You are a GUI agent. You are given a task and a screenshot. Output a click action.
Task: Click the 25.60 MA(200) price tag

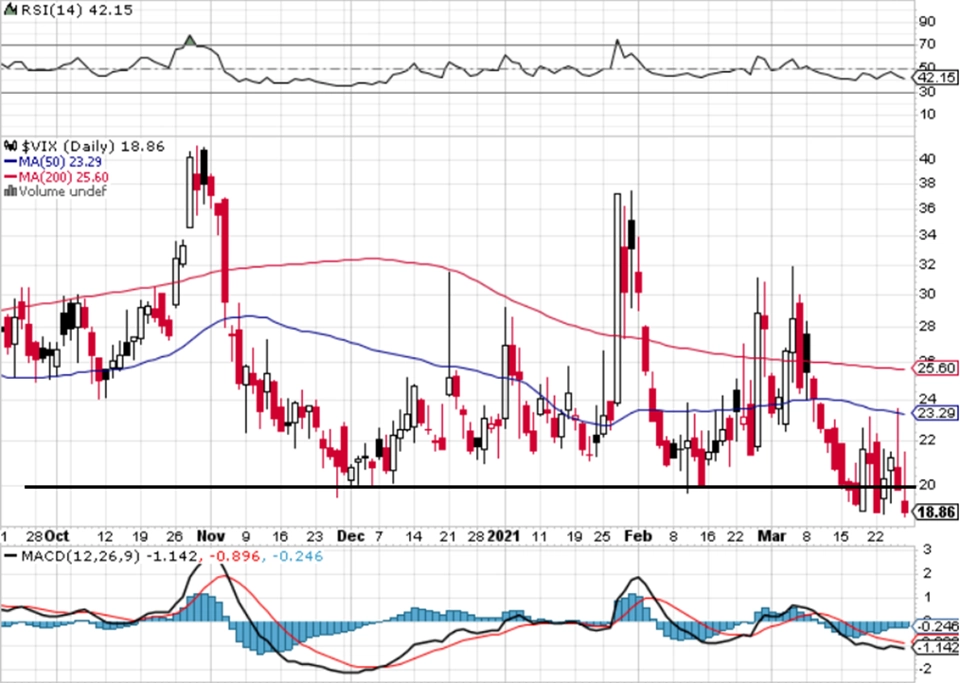[x=936, y=368]
